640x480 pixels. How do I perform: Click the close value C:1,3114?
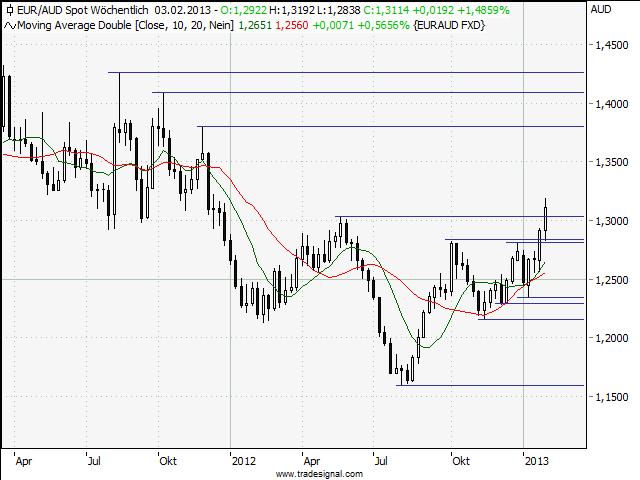click(386, 10)
